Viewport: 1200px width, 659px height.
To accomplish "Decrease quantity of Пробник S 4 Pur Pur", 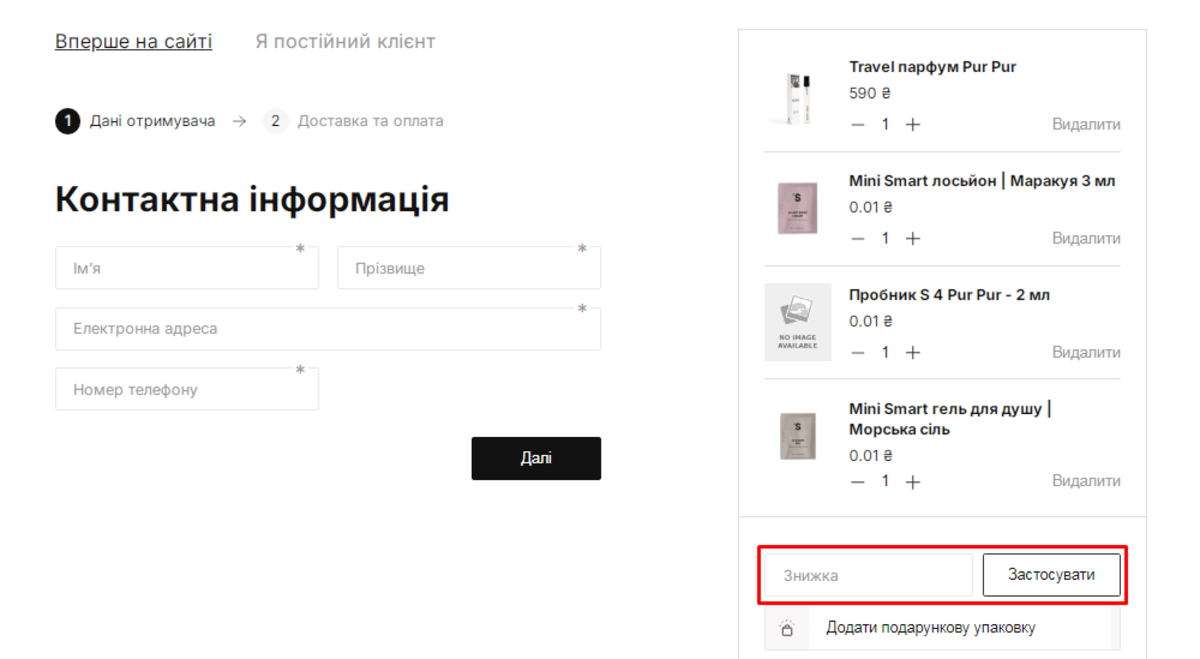I will 857,352.
